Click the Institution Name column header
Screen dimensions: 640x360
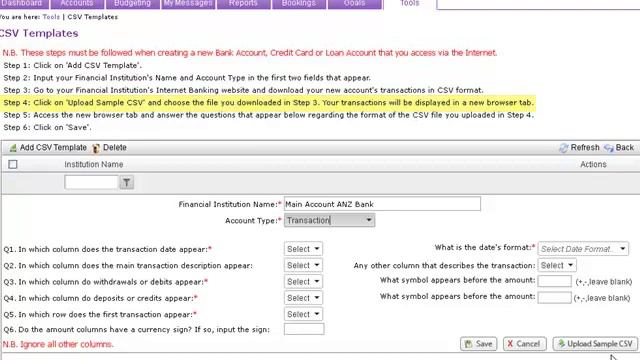pos(93,164)
